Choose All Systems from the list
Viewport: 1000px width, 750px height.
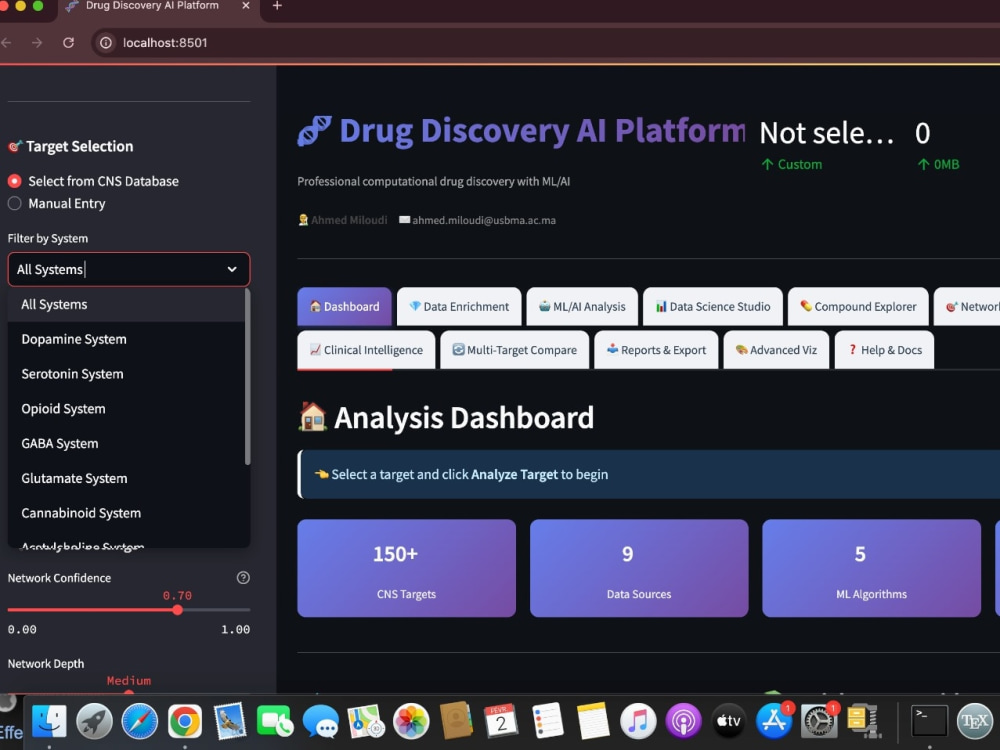point(126,304)
